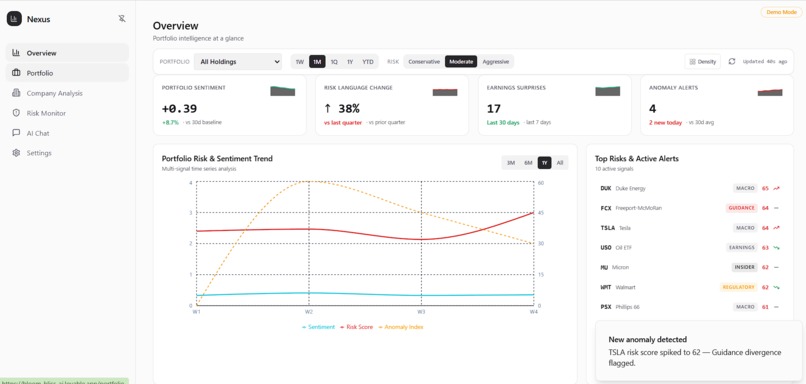Open Overview in the sidebar

(67, 53)
